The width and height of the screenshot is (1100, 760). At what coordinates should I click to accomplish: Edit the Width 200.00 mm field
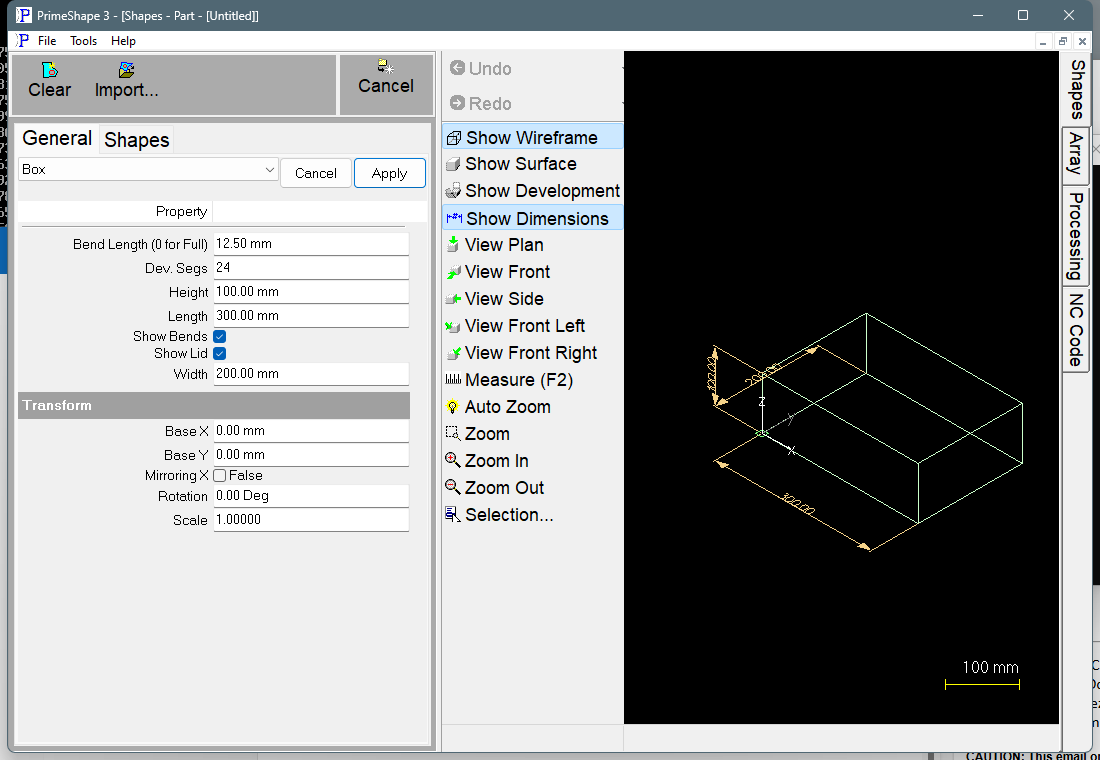pos(311,374)
